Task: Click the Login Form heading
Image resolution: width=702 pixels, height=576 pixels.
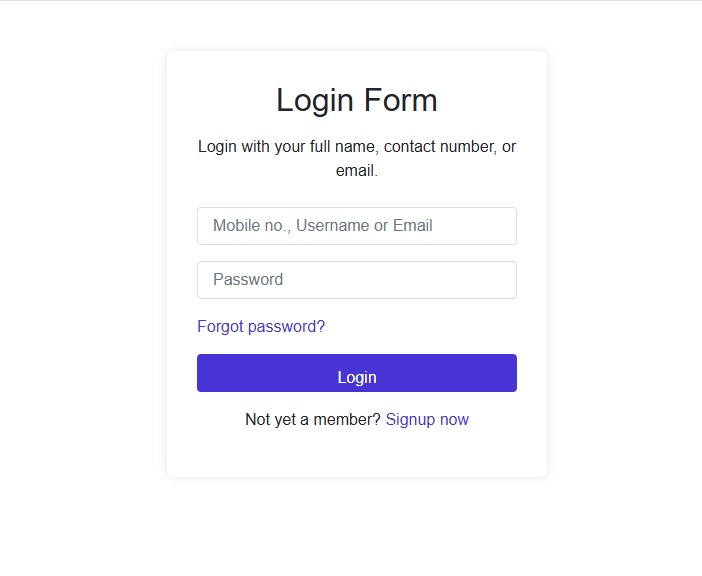Action: [356, 101]
